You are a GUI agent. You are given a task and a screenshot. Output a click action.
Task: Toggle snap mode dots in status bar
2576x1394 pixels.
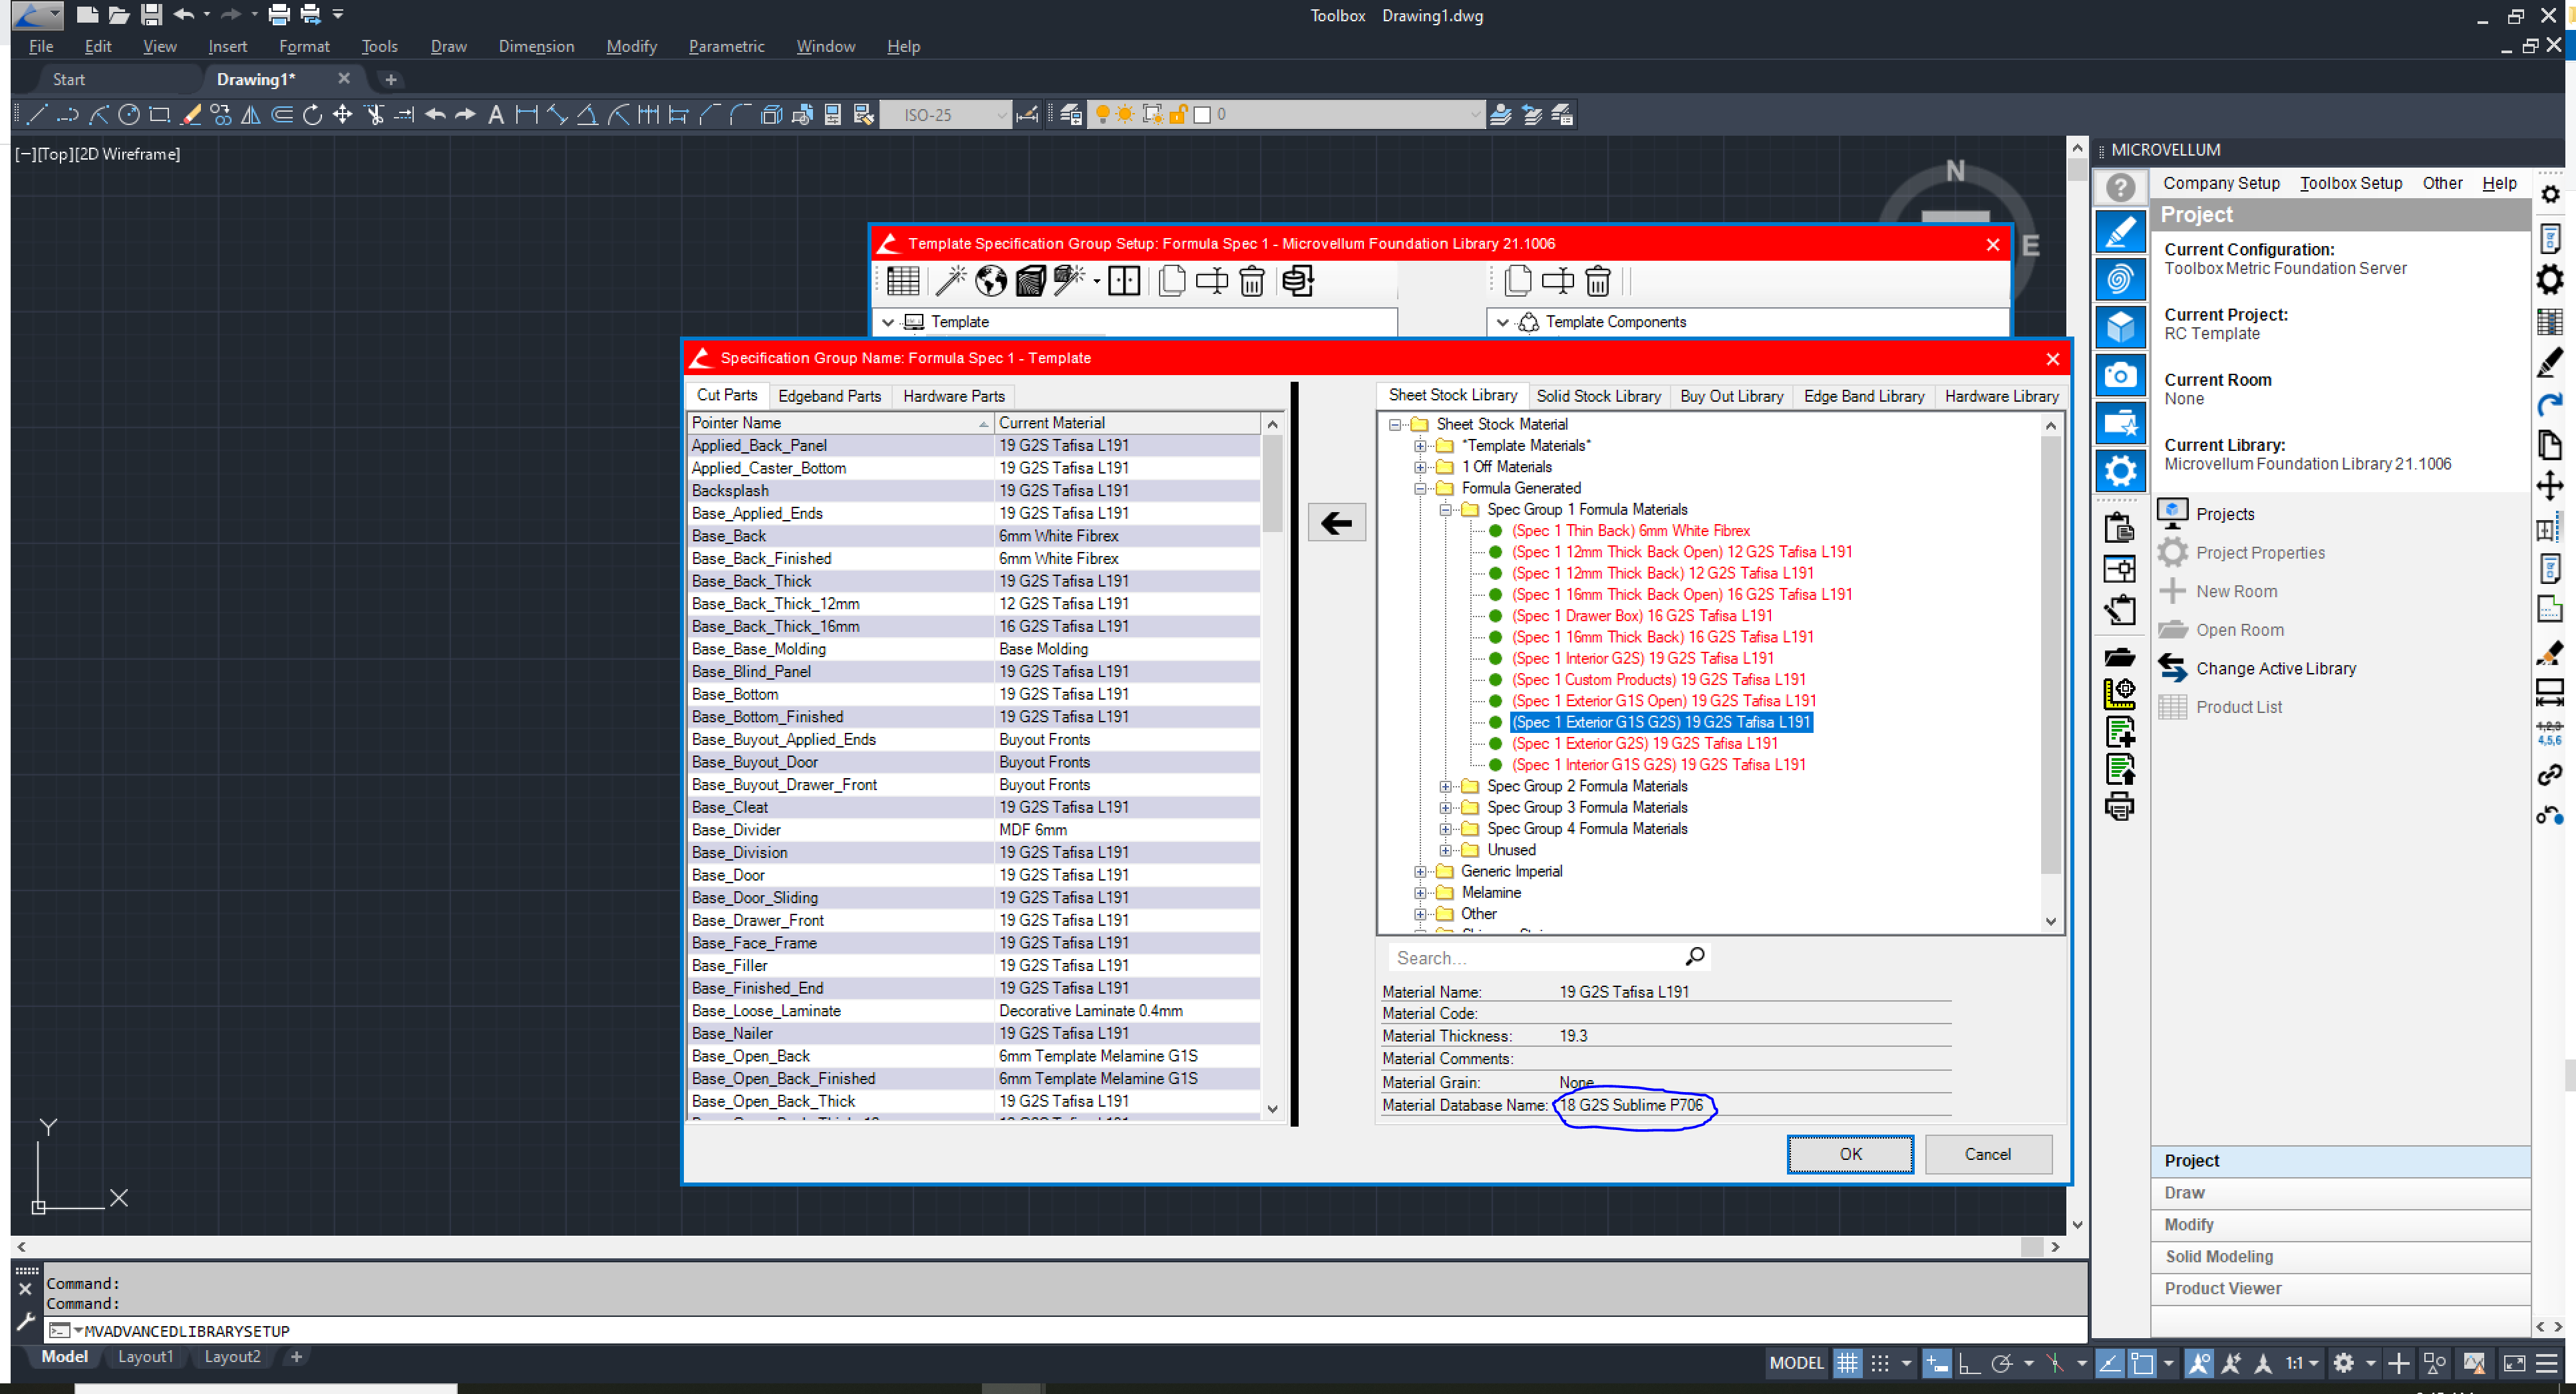point(1879,1363)
